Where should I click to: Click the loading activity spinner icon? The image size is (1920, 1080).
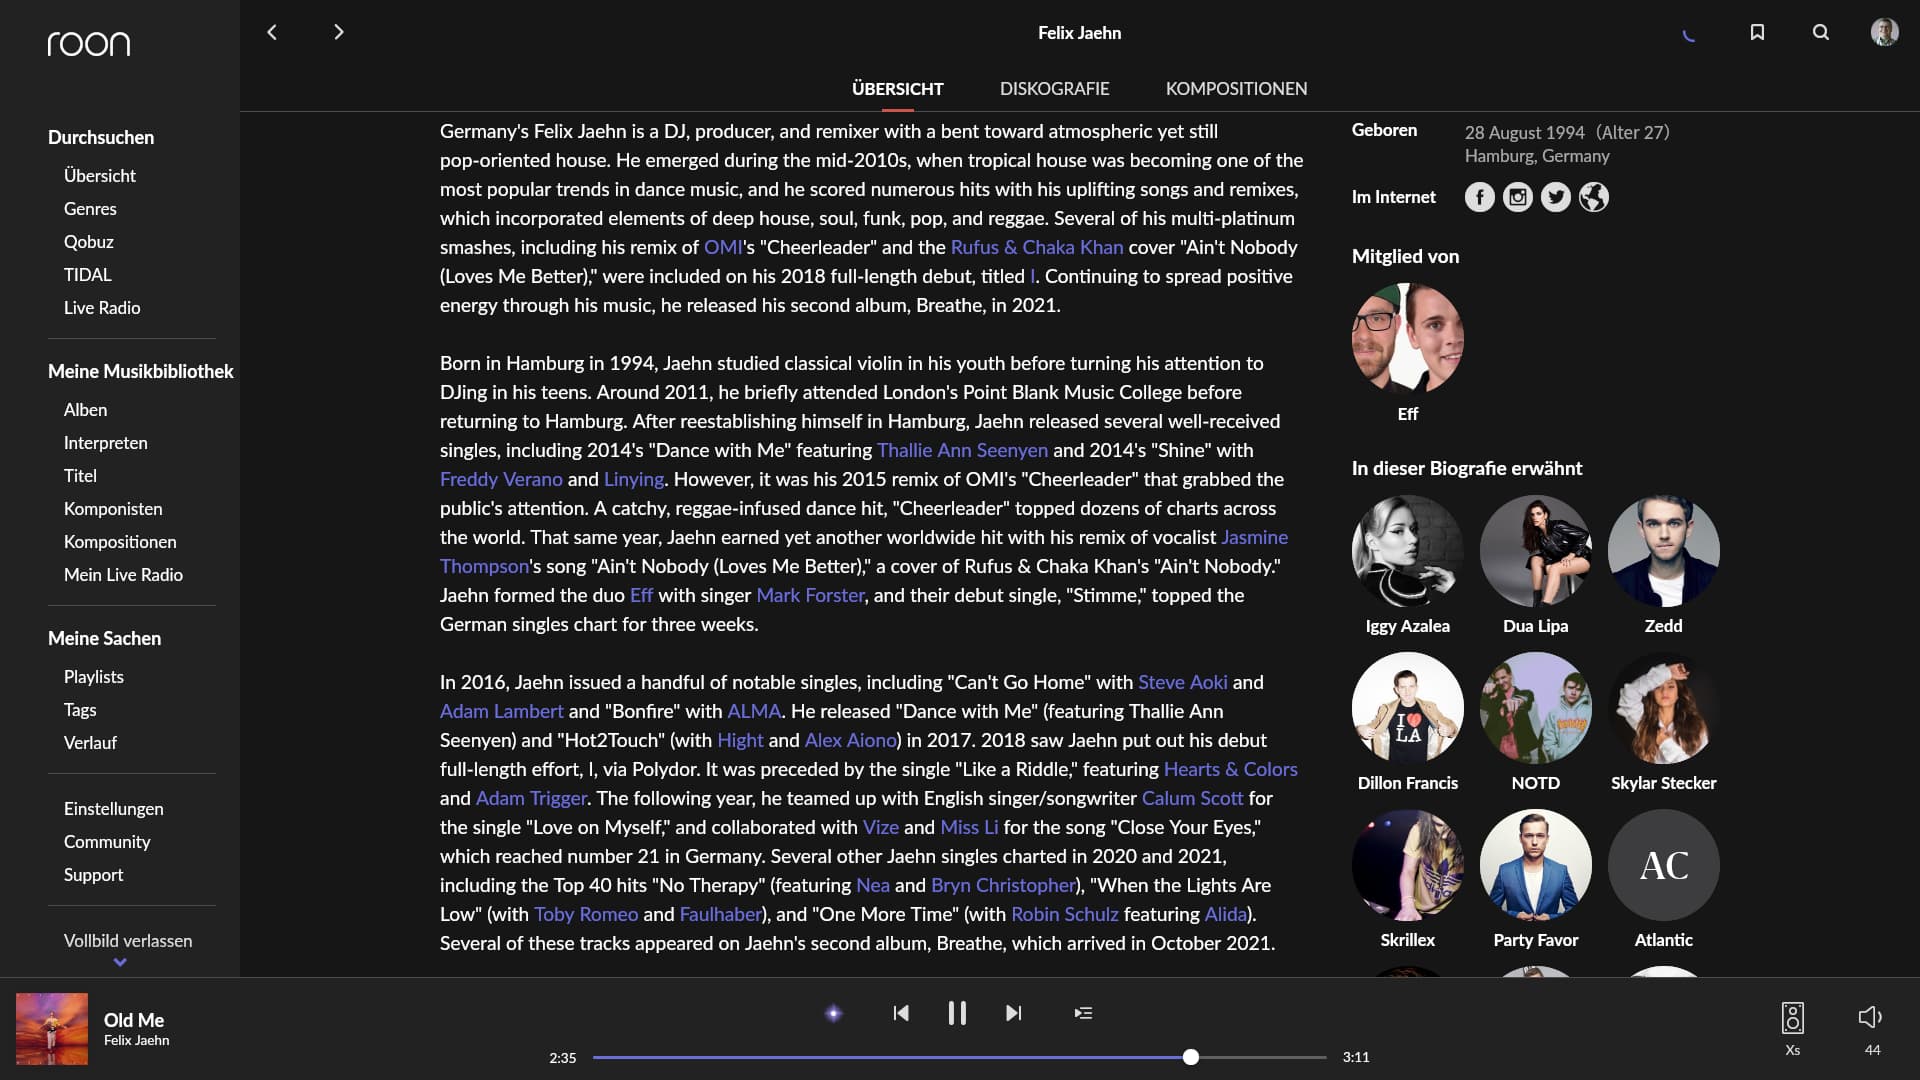click(1689, 34)
